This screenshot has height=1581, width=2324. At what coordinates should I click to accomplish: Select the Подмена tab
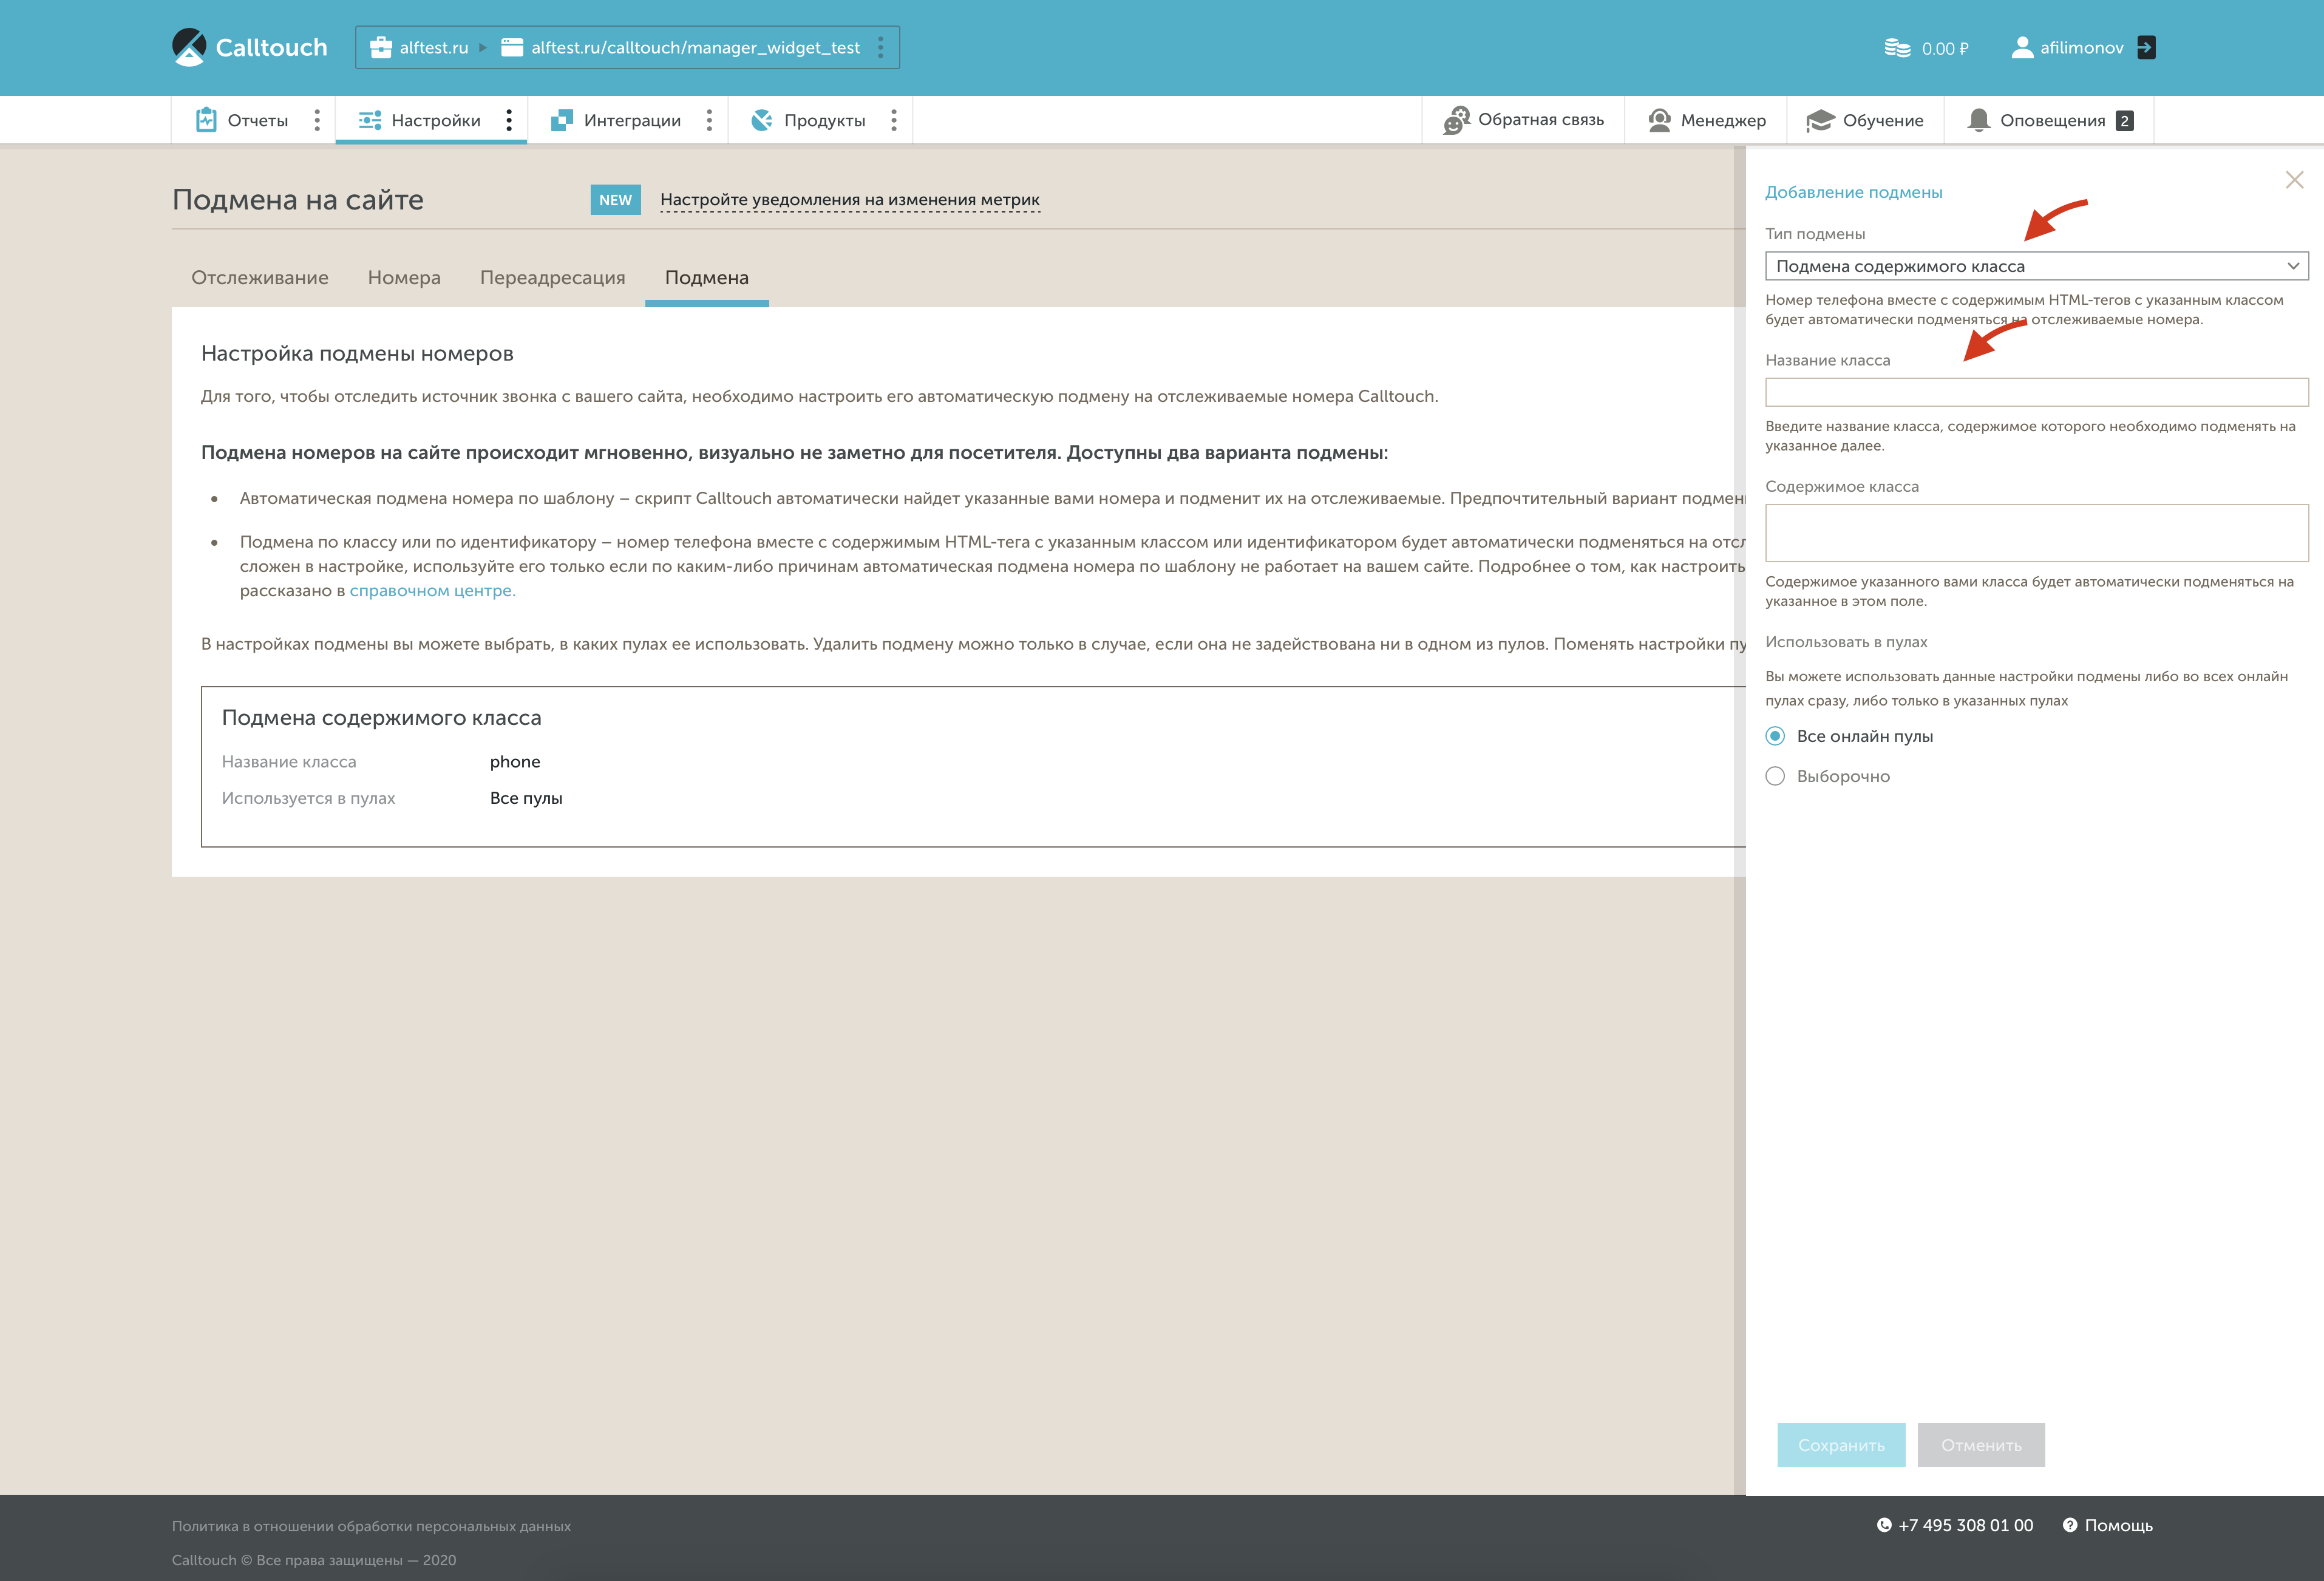point(707,277)
